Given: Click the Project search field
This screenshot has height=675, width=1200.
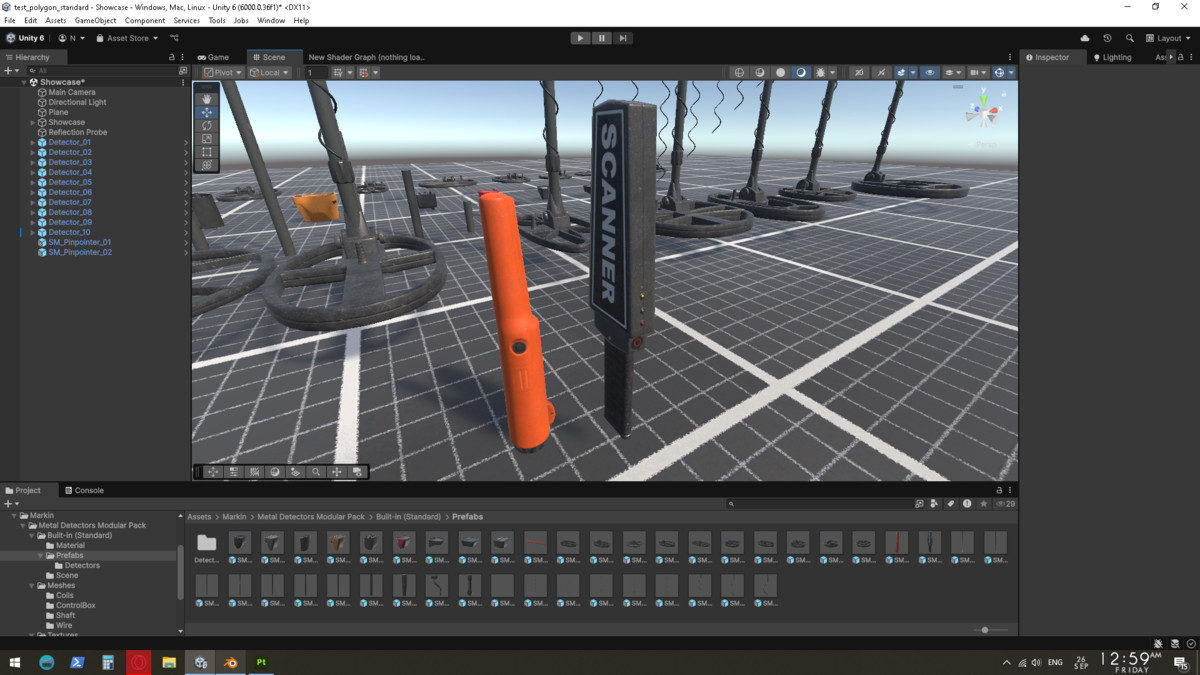Looking at the screenshot, I should (820, 504).
